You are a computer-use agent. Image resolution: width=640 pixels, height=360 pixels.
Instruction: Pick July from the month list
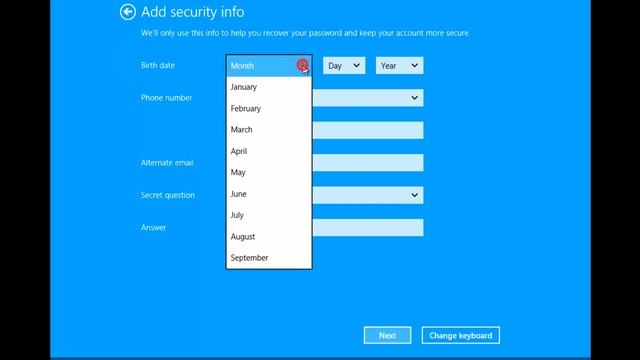tap(269, 215)
